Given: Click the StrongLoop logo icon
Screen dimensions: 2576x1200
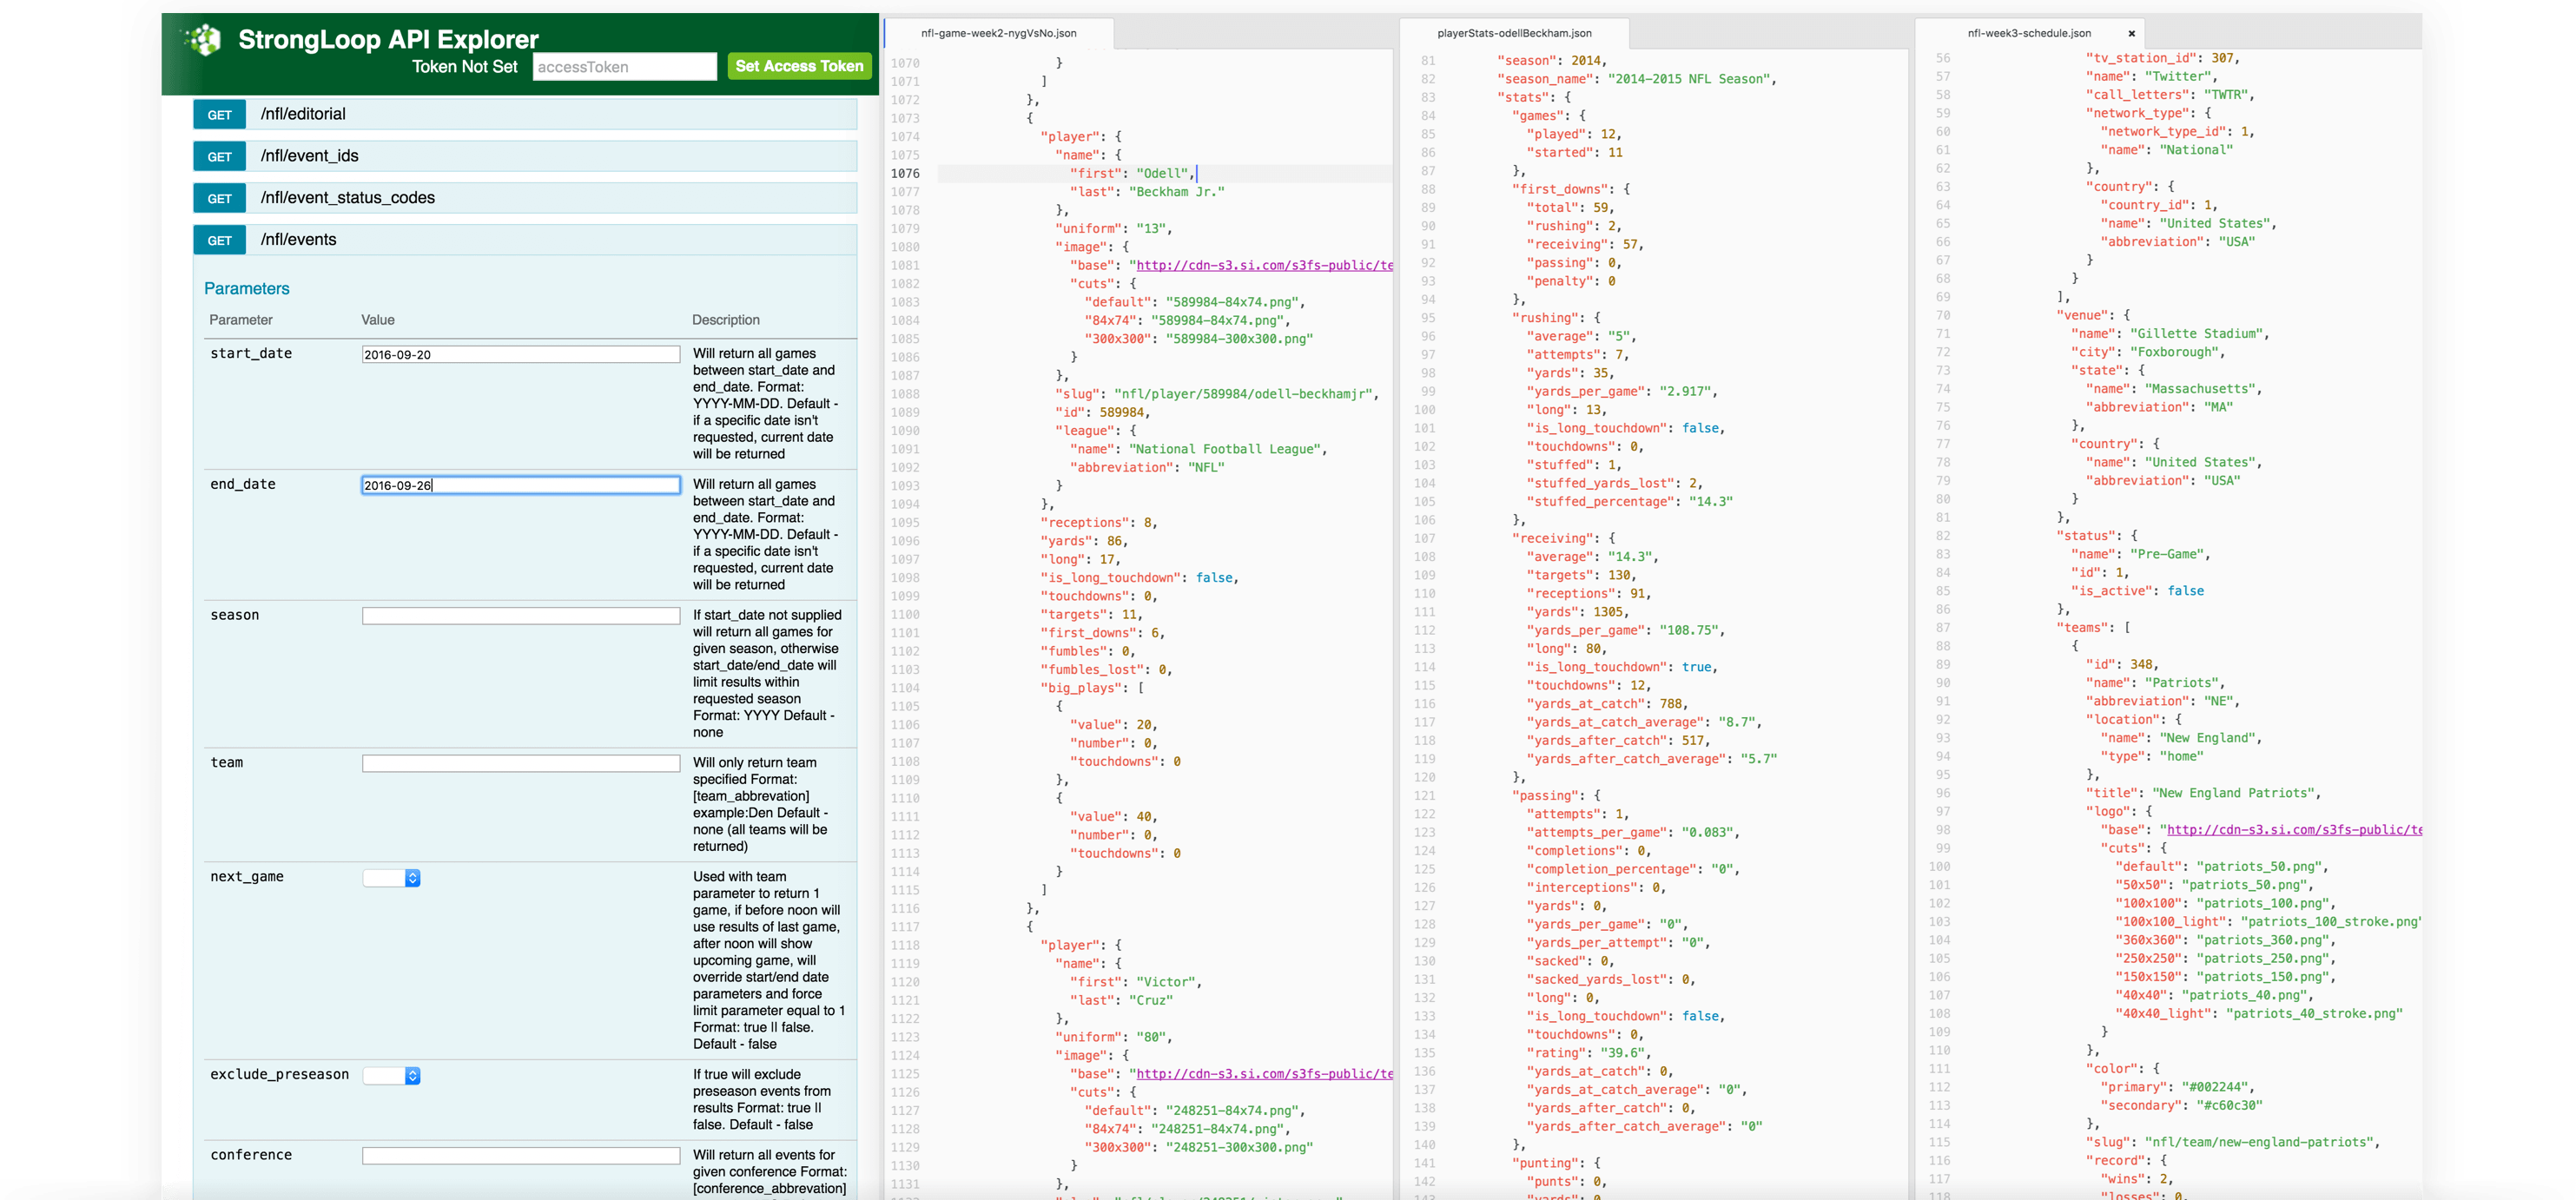Looking at the screenshot, I should point(204,40).
